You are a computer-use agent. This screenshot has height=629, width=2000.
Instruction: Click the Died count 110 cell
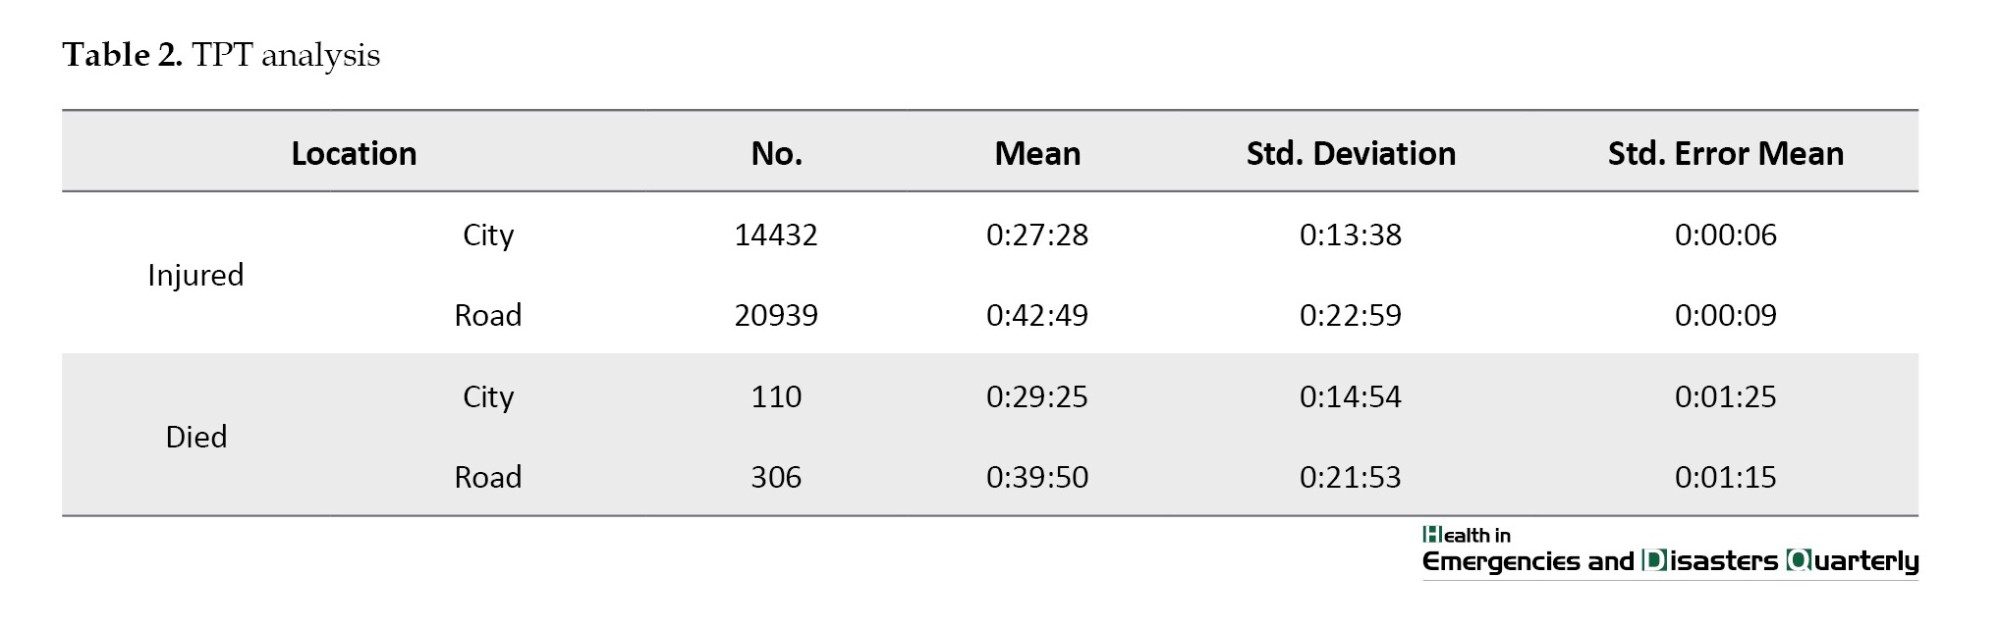point(776,397)
